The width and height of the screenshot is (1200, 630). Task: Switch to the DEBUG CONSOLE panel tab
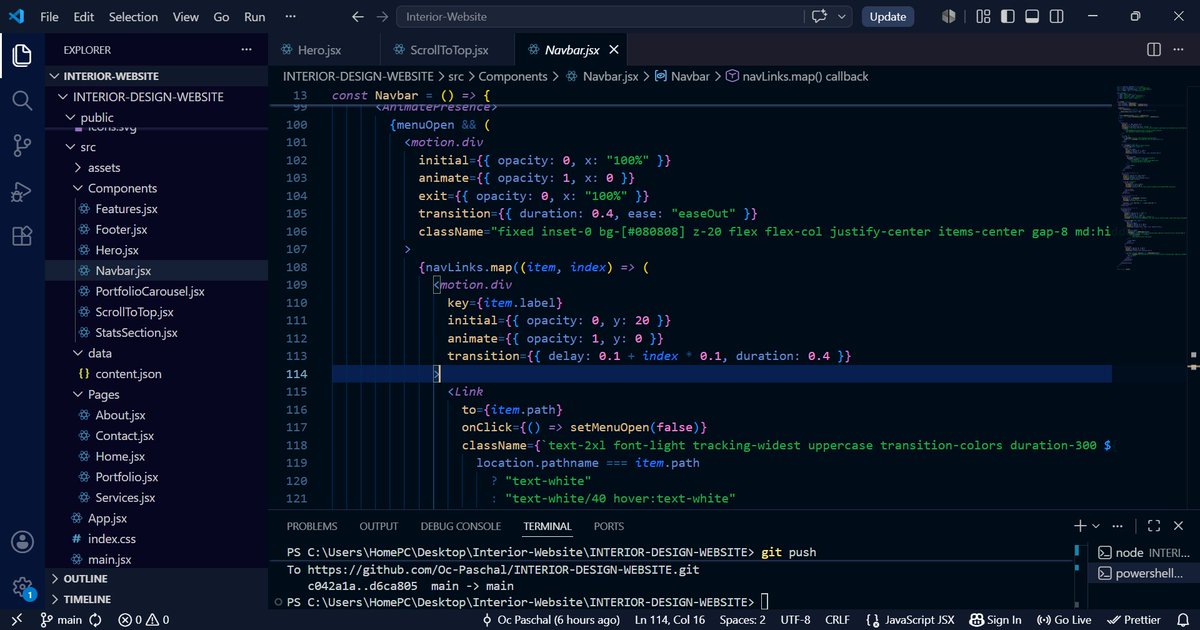(461, 526)
